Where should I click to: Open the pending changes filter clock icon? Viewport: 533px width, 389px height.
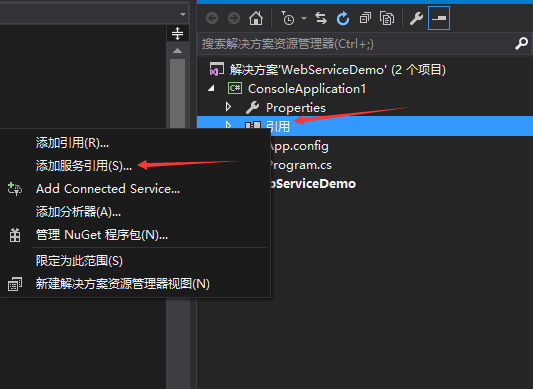click(288, 18)
